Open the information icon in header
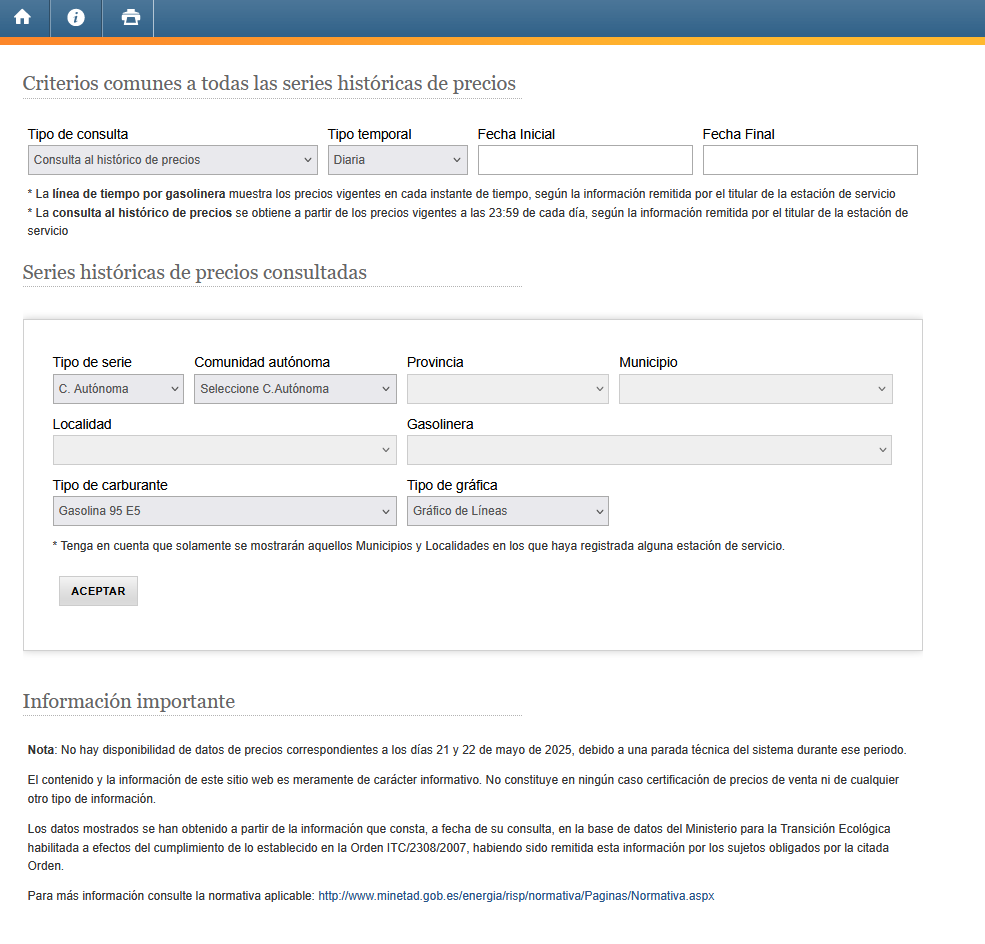Screen dimensions: 985x944 point(76,18)
